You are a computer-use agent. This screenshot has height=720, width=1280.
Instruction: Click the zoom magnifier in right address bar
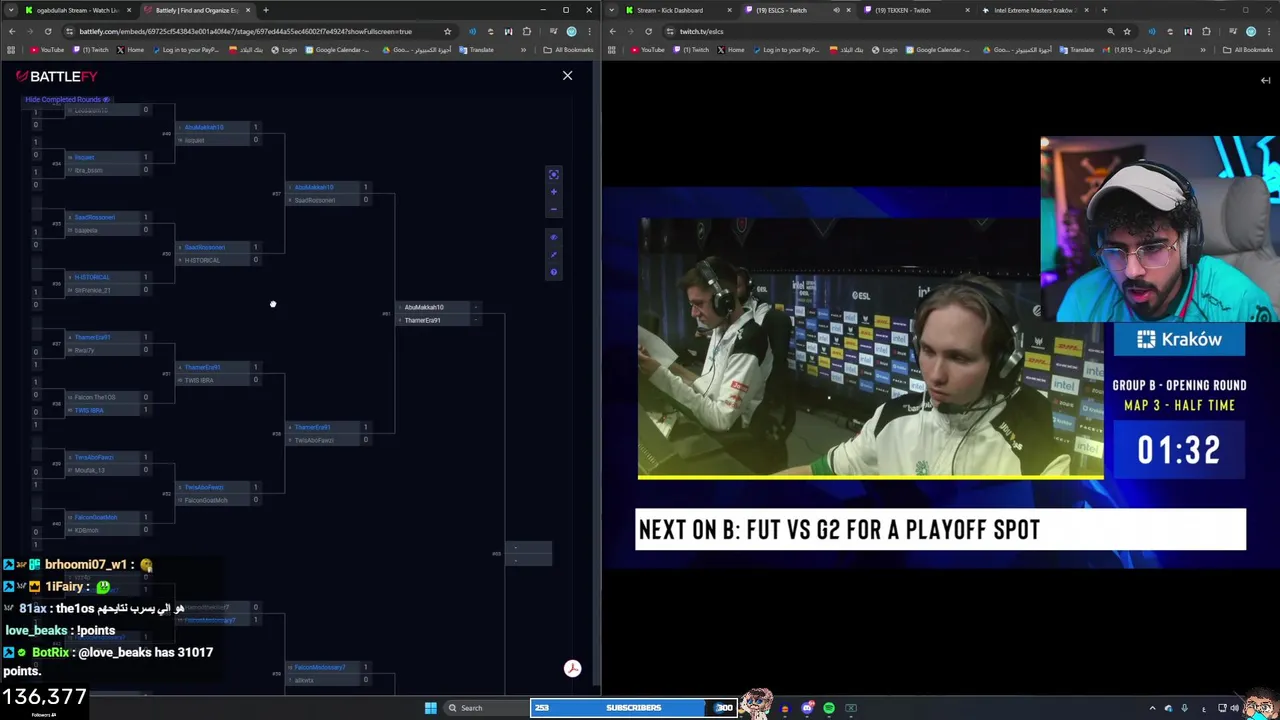point(1110,31)
